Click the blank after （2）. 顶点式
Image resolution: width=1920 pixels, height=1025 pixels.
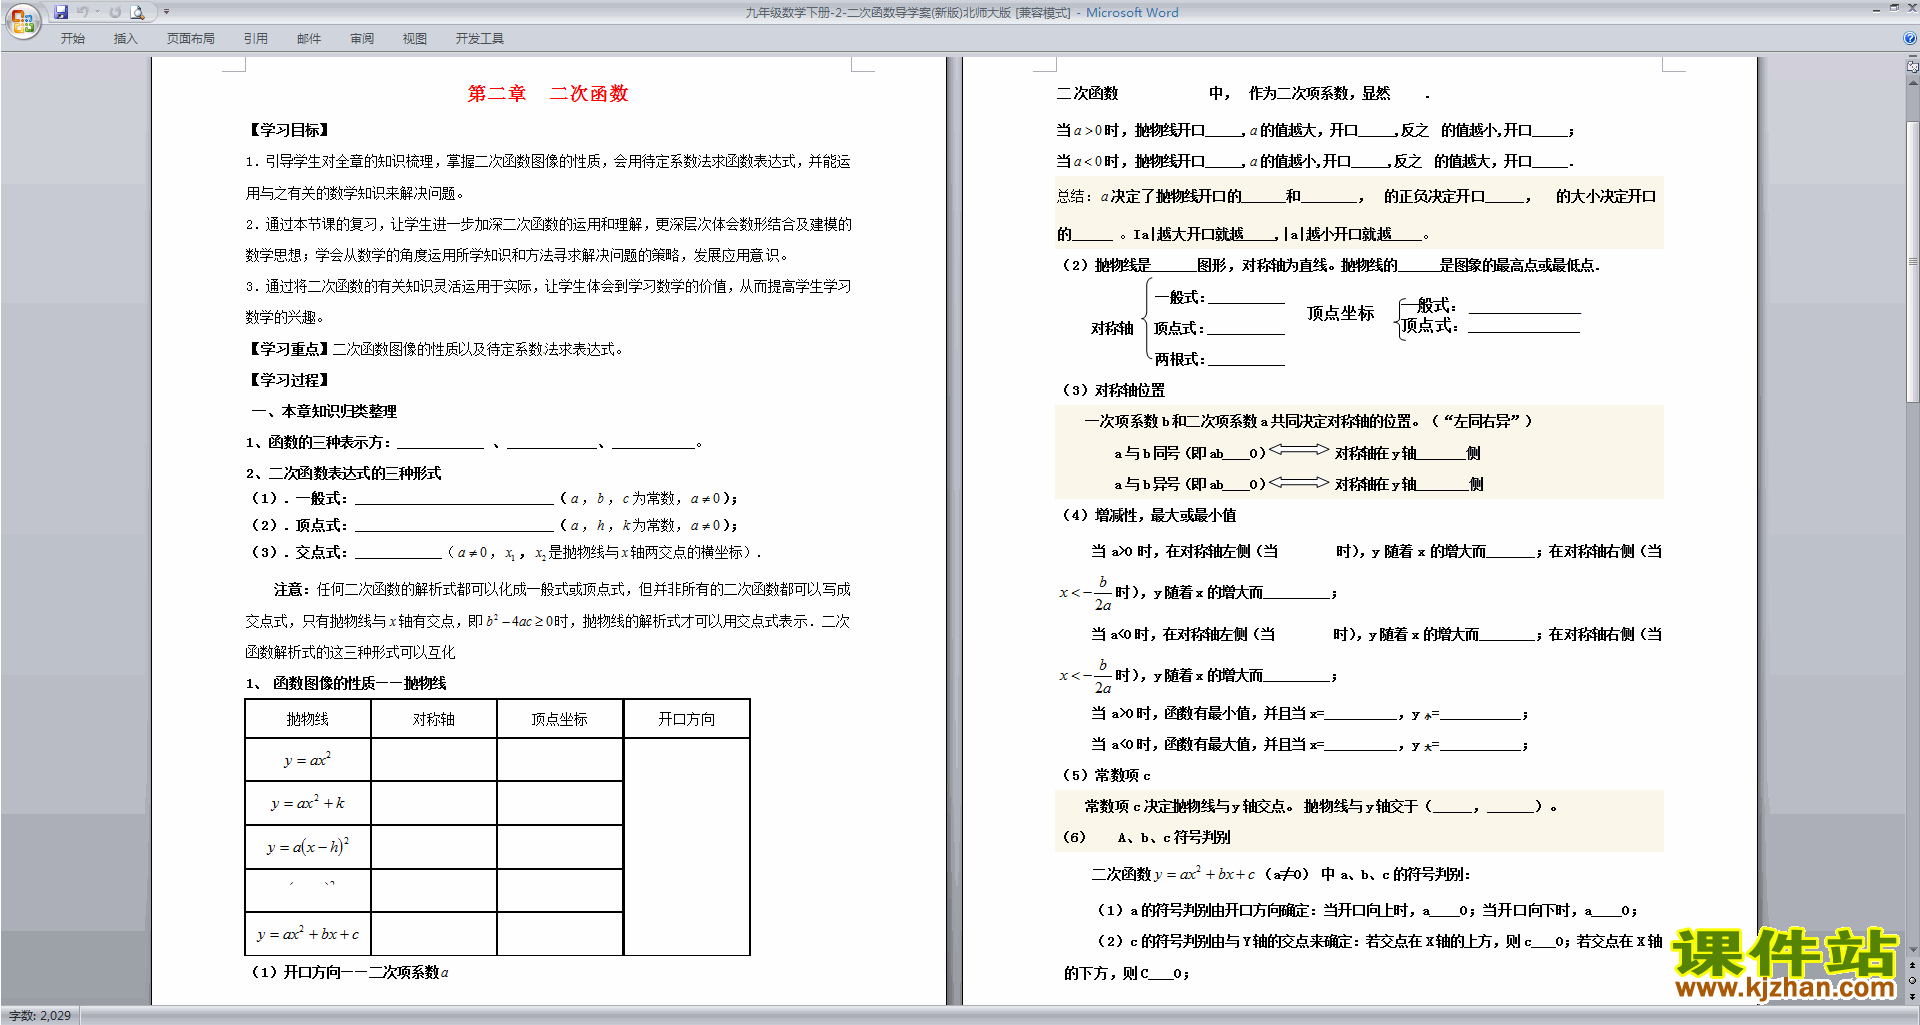[454, 525]
